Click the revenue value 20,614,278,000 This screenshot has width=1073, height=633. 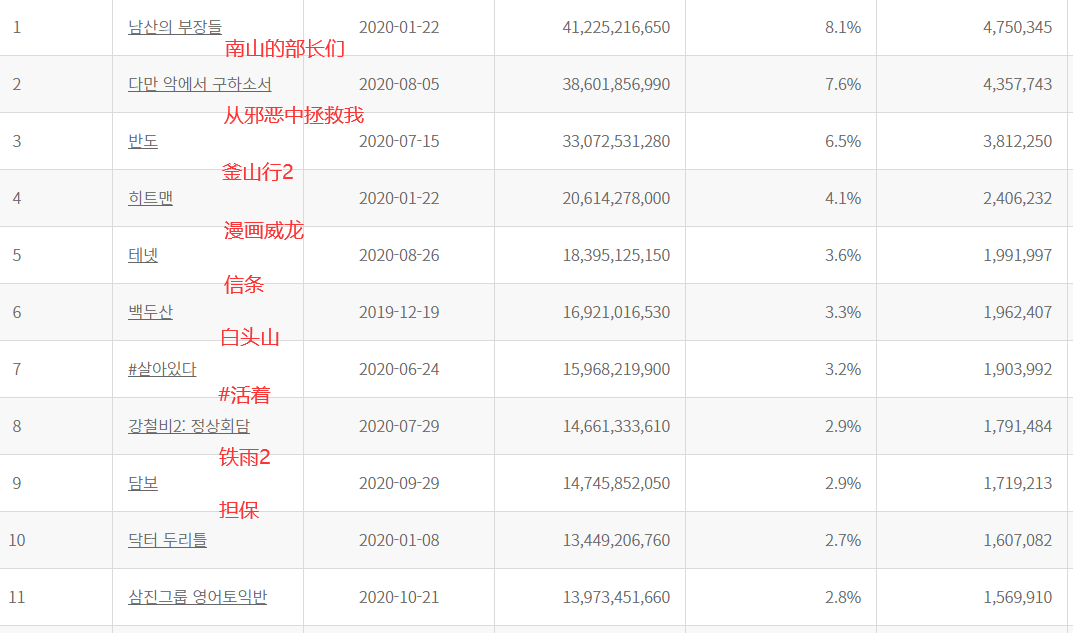click(616, 198)
